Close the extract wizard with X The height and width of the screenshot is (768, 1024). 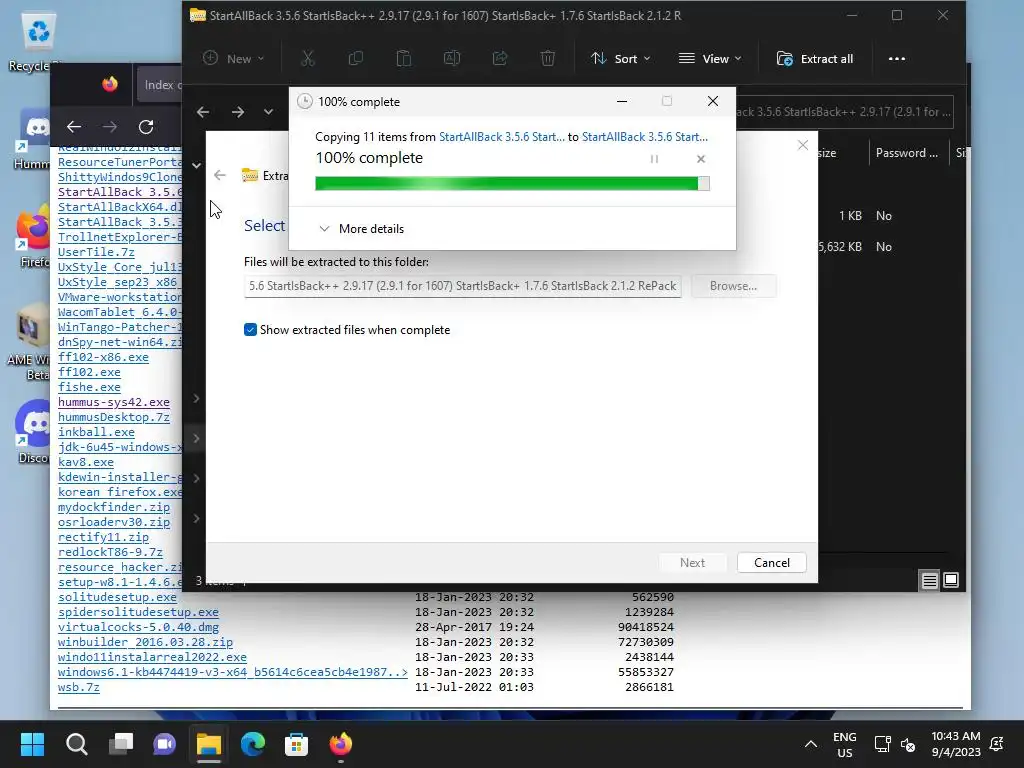[x=803, y=145]
